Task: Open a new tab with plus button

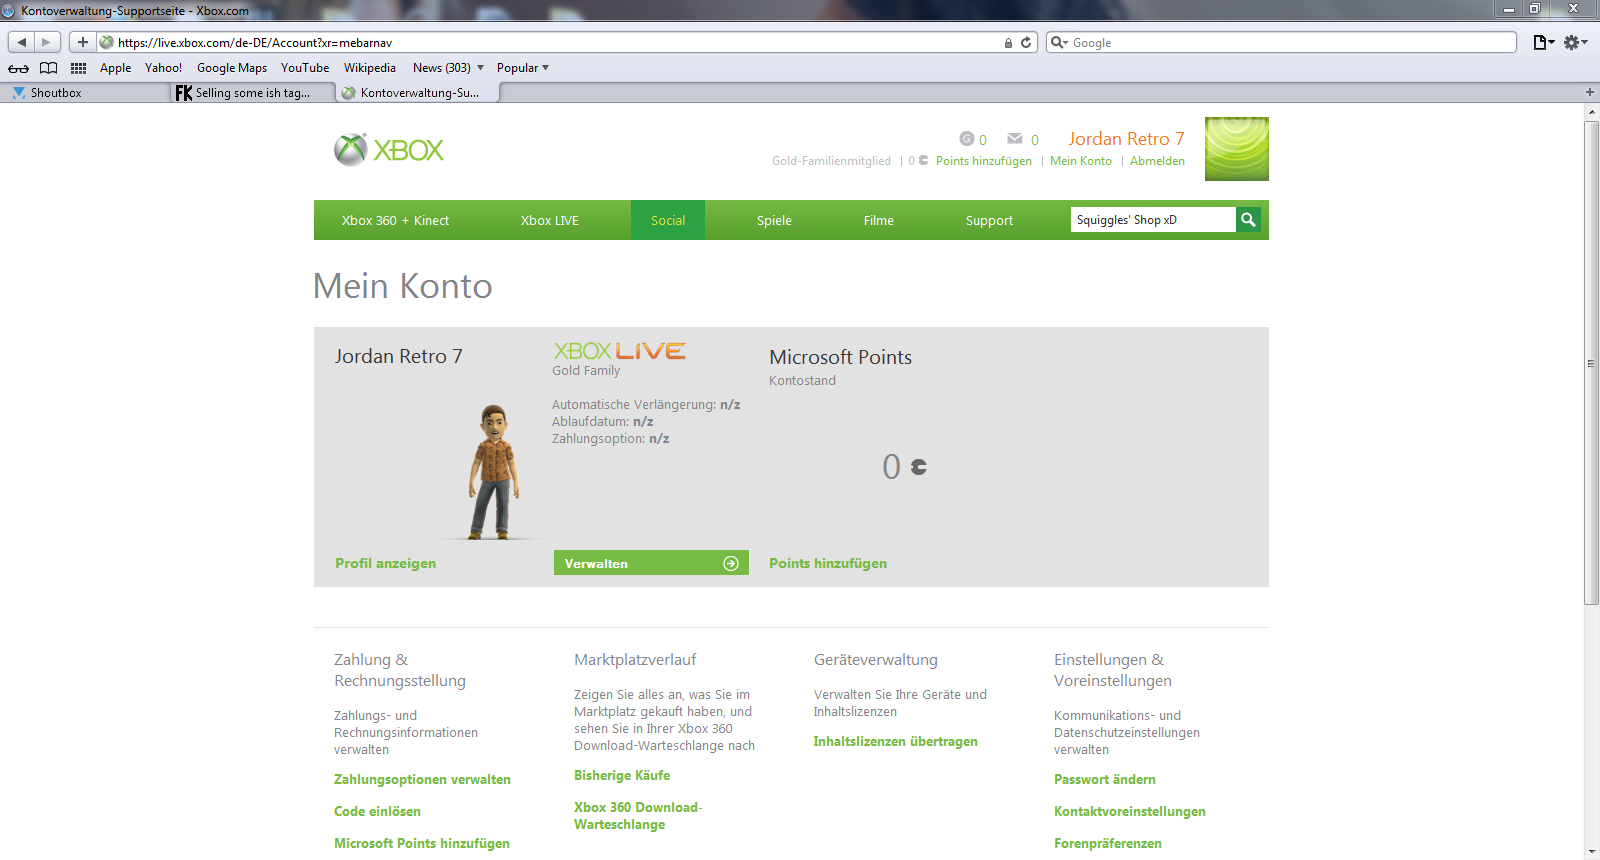Action: tap(1590, 92)
